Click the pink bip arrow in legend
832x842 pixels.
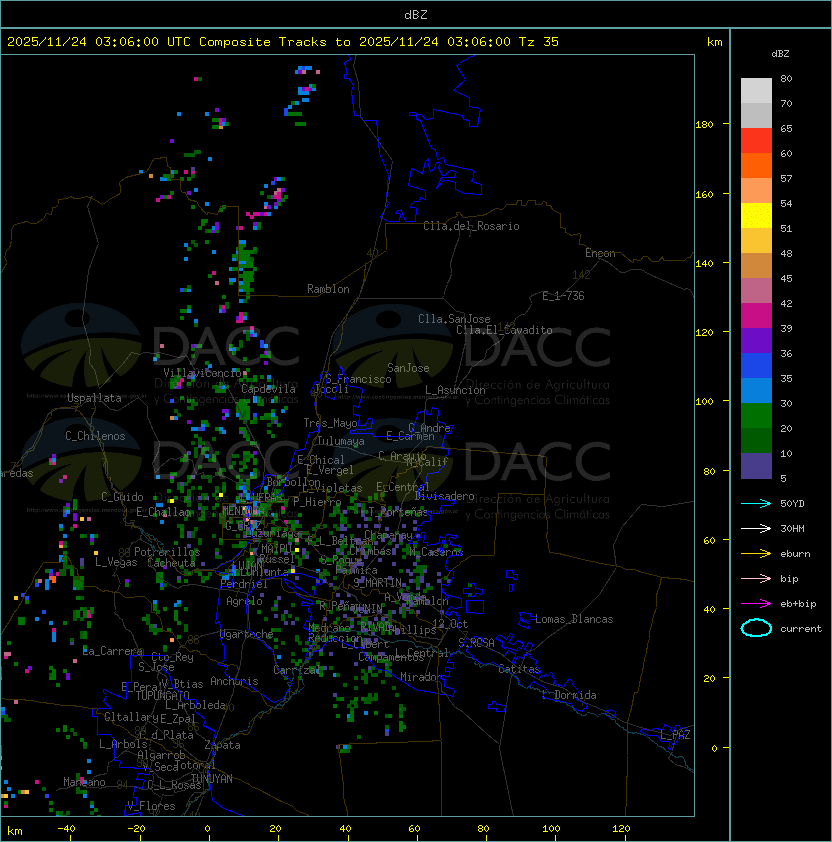tap(756, 578)
